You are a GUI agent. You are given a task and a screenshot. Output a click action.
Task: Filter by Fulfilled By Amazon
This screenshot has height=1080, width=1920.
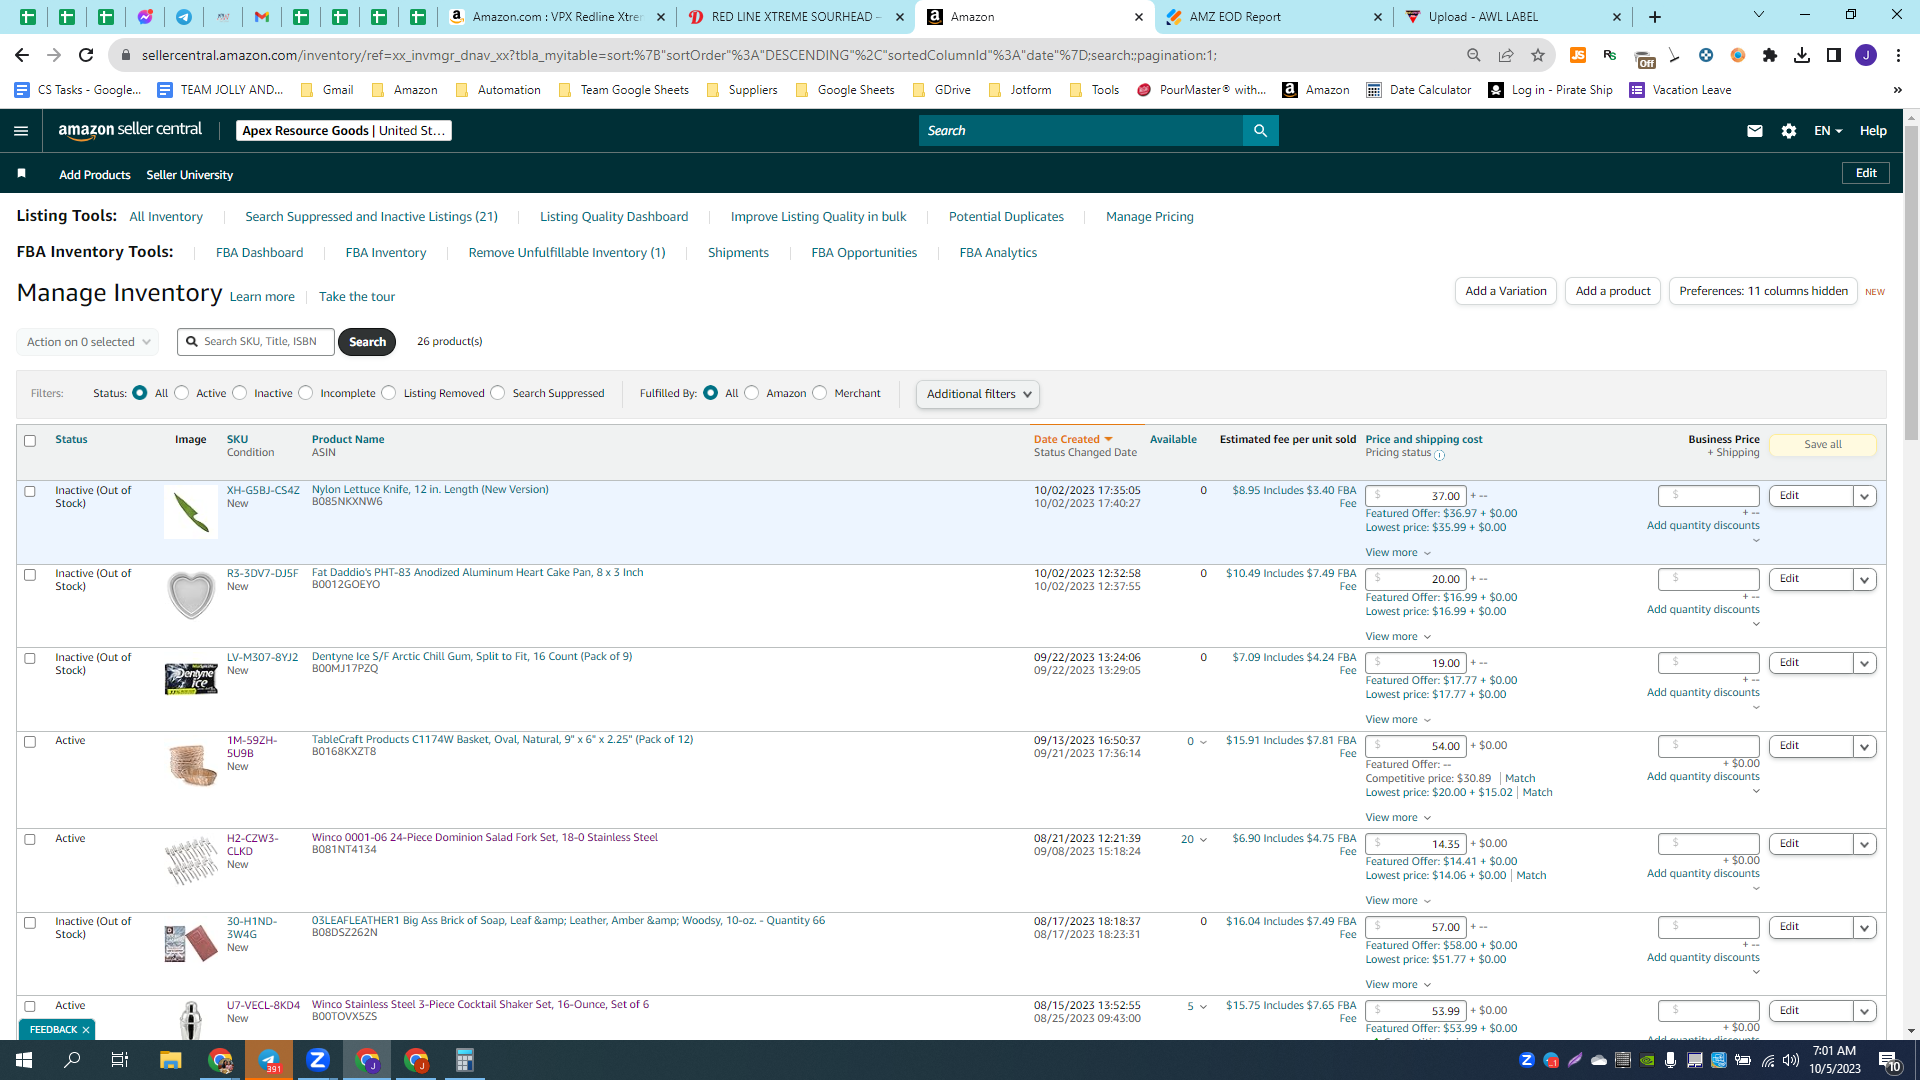point(752,393)
